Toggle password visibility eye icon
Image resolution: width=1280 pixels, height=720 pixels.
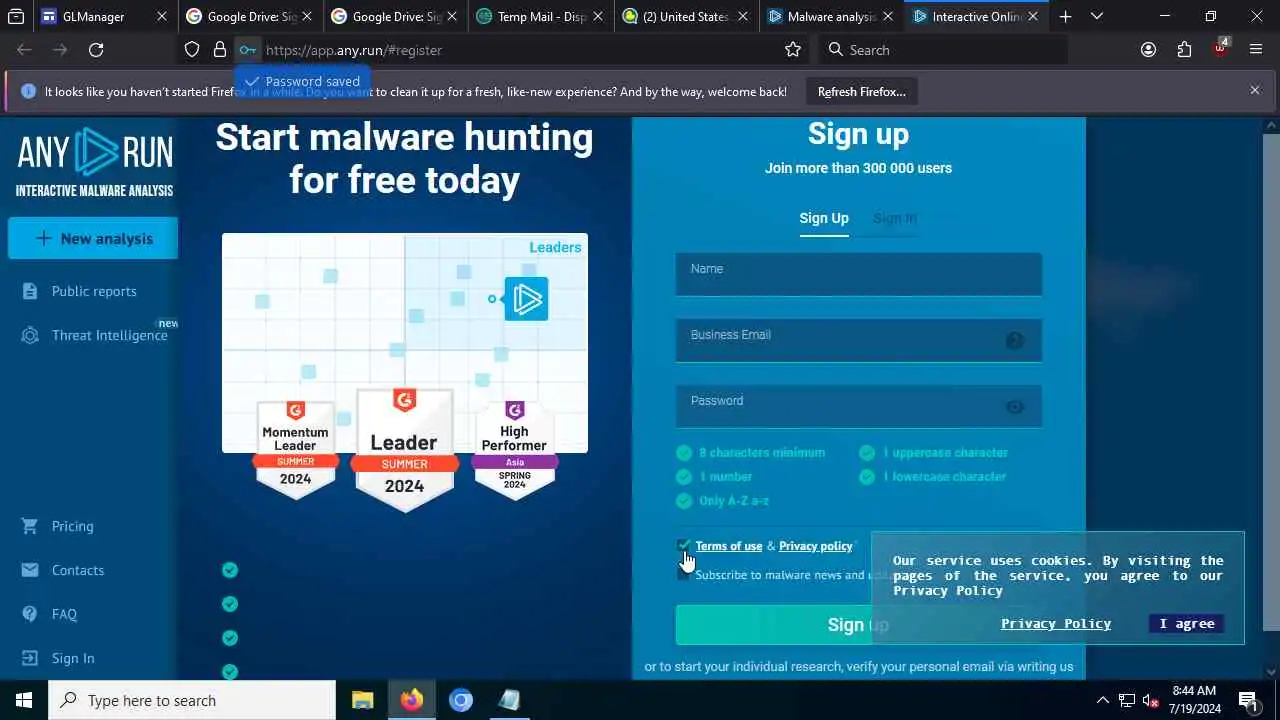click(x=1015, y=407)
